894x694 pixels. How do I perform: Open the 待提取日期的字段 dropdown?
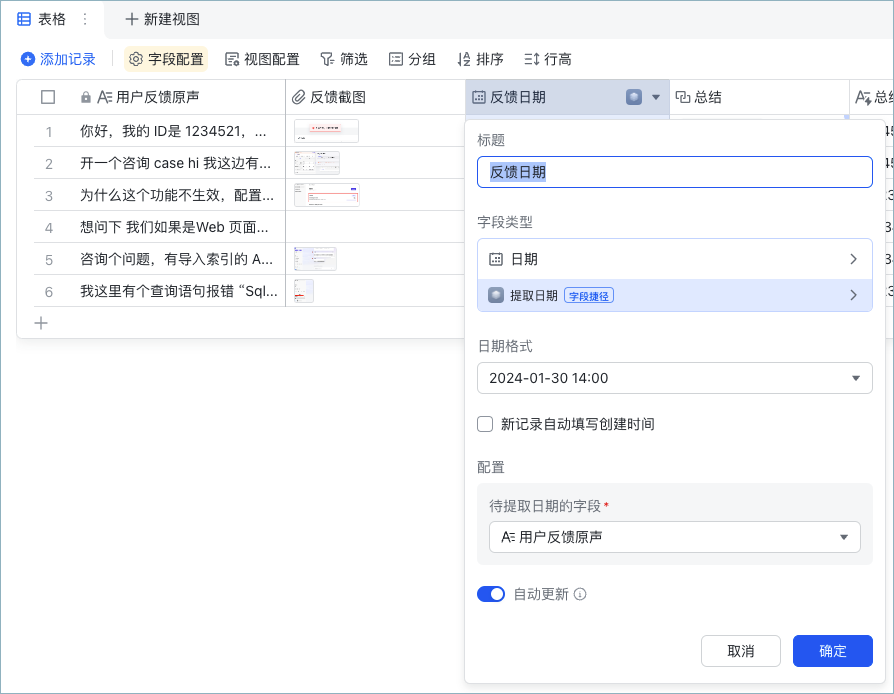coord(674,537)
